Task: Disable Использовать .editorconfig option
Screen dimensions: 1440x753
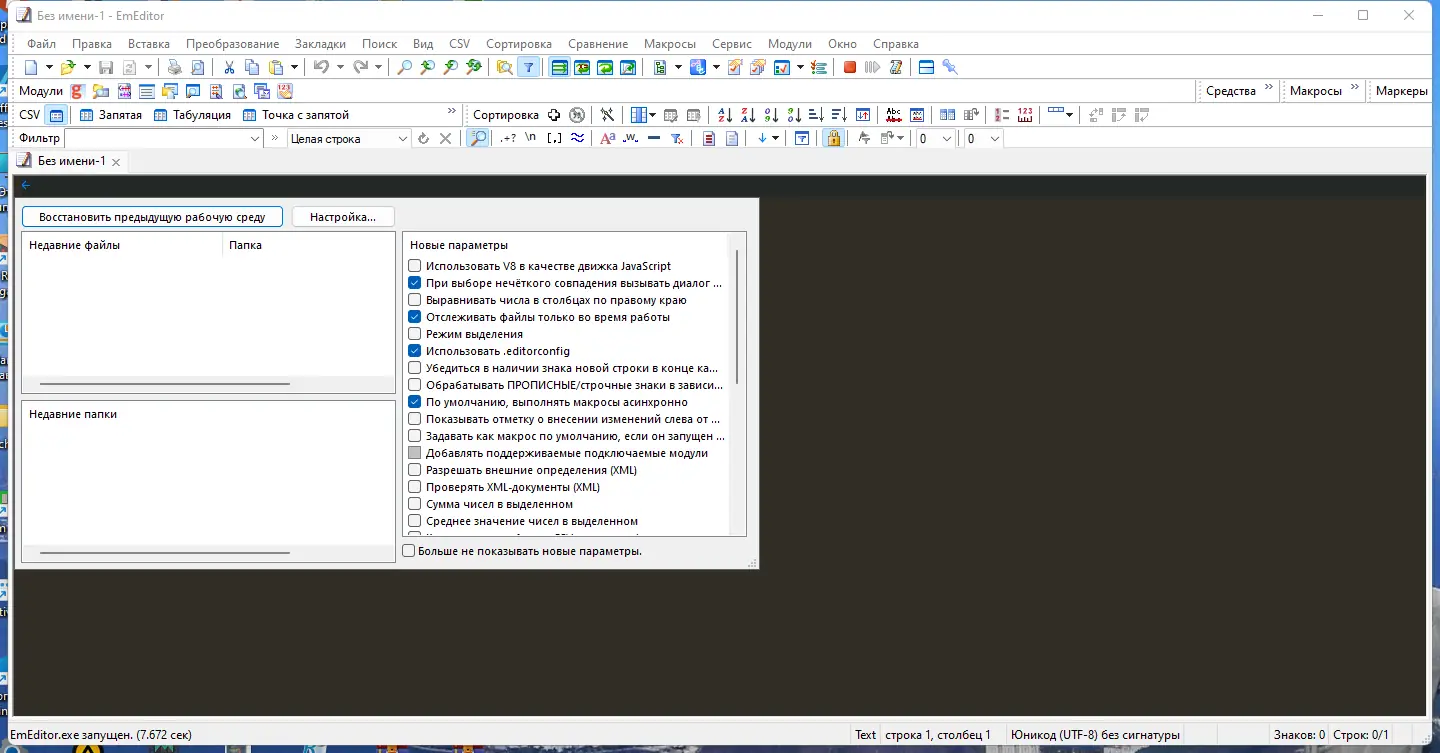Action: 414,351
